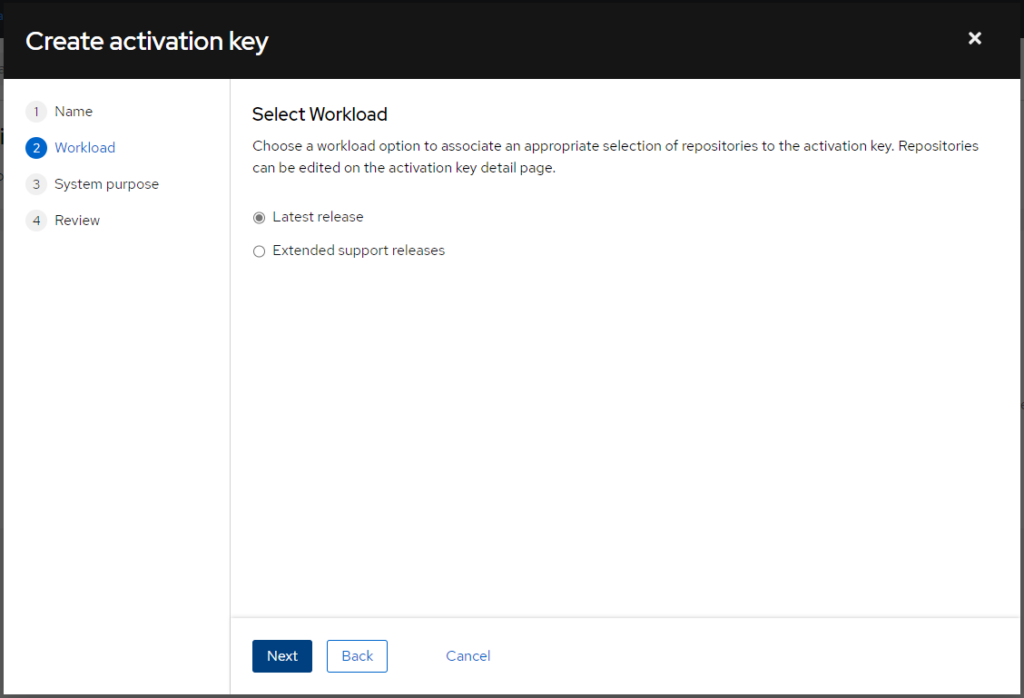
Task: Click the workload description paragraph
Action: [x=614, y=157]
